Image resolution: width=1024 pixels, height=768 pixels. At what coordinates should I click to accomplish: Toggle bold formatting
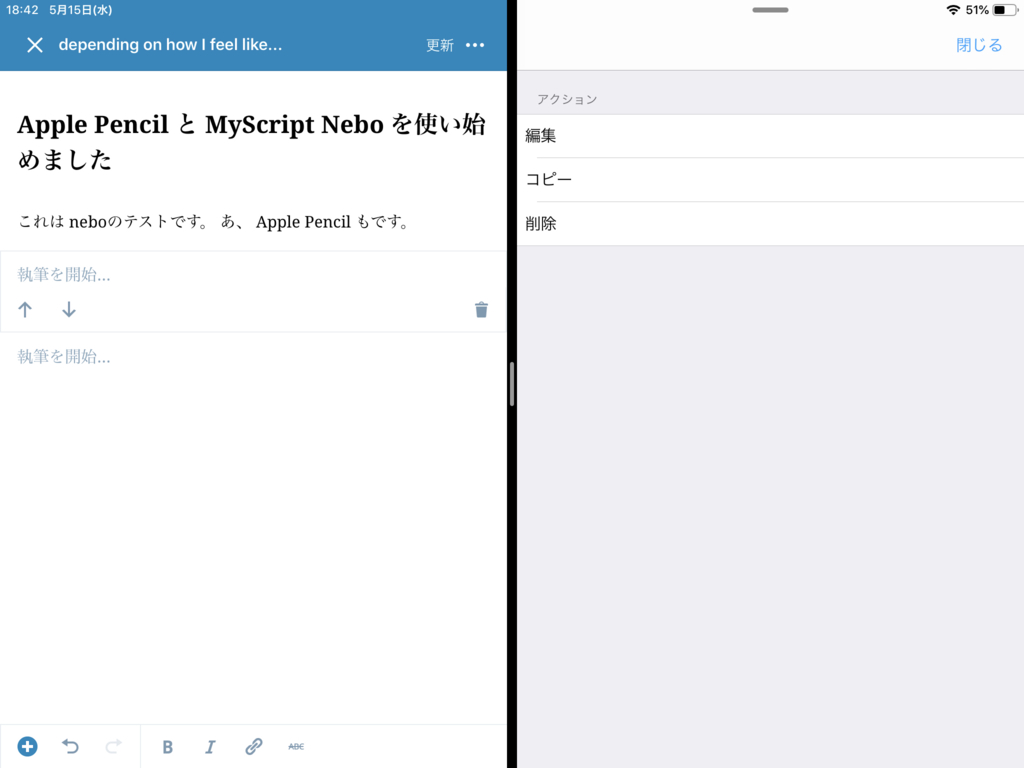pyautogui.click(x=167, y=746)
